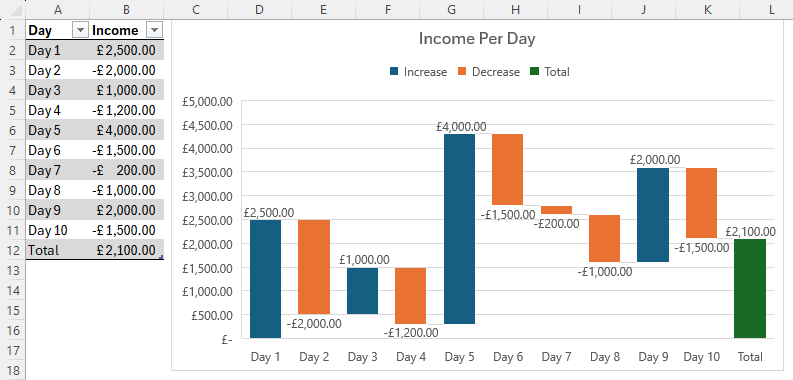Click the small orange Day 7 bar
Image resolution: width=793 pixels, height=380 pixels.
(x=556, y=209)
